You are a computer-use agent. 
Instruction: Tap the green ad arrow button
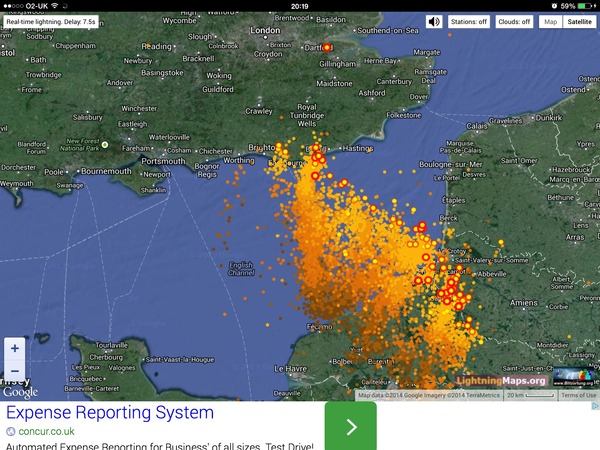[351, 427]
